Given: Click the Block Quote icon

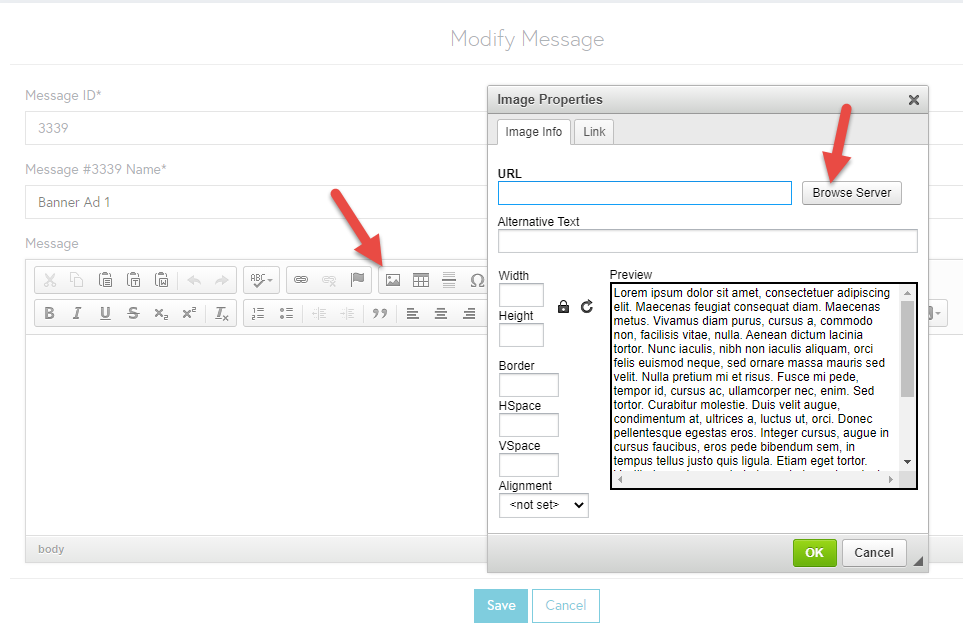Looking at the screenshot, I should [x=379, y=313].
